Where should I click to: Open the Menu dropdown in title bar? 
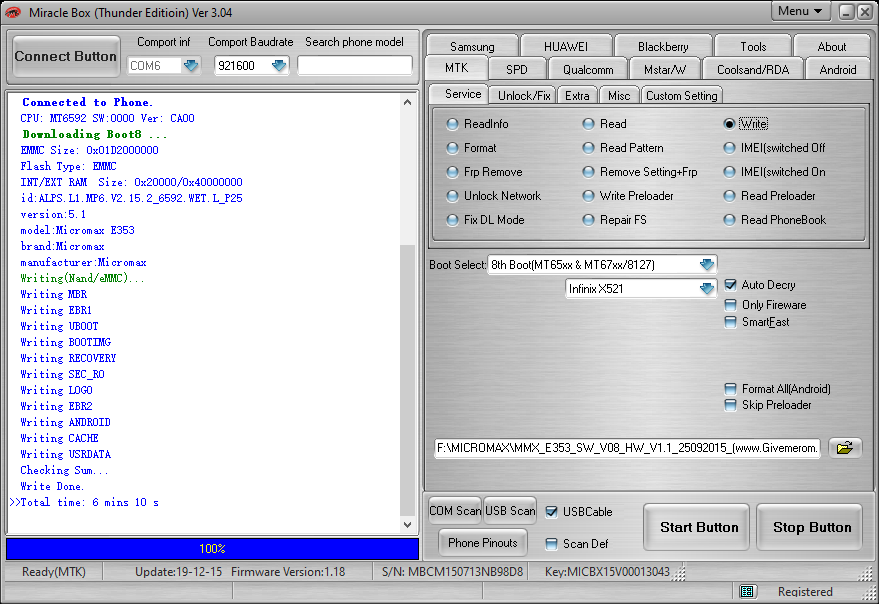click(x=800, y=11)
